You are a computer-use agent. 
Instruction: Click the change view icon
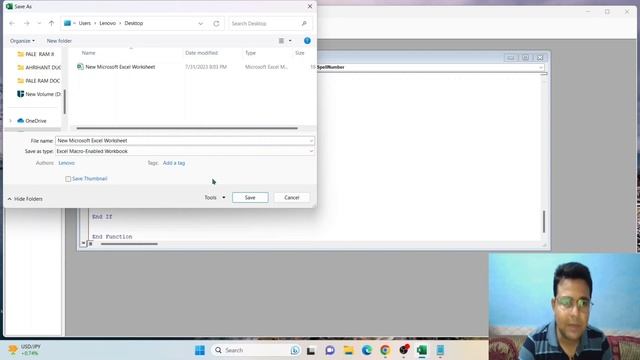tap(281, 41)
